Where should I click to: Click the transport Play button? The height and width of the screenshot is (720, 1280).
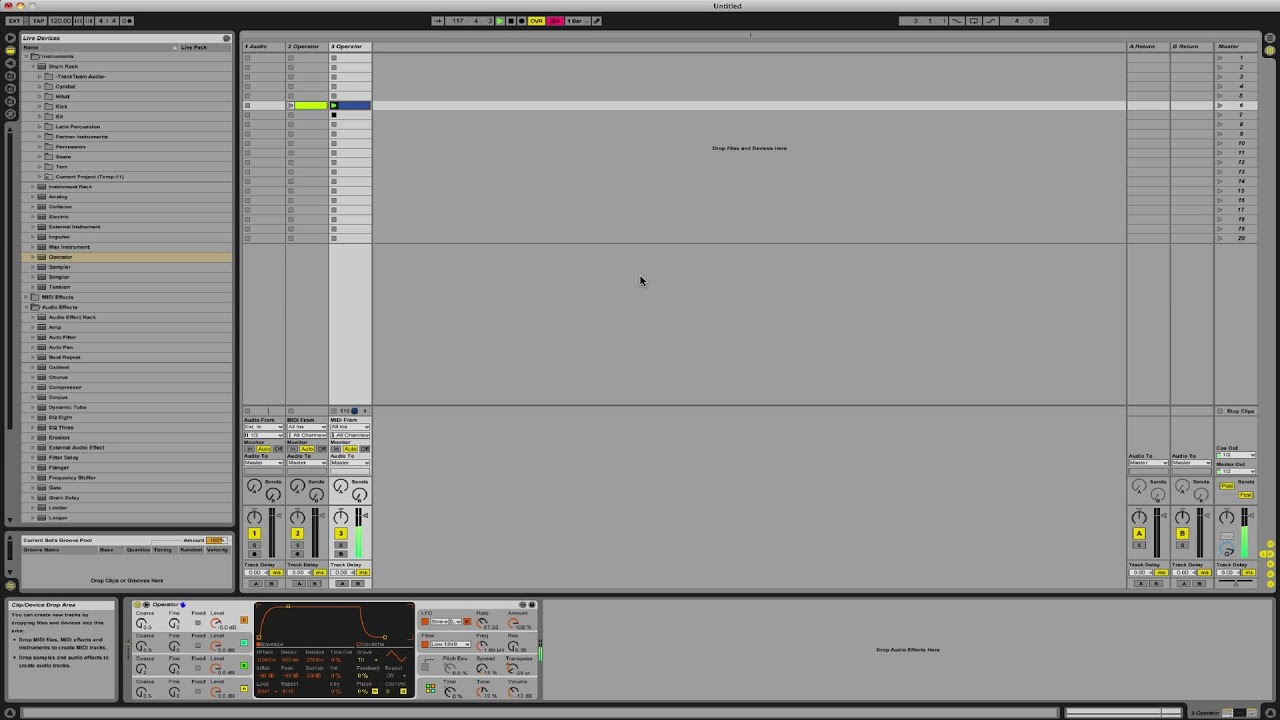[x=500, y=21]
